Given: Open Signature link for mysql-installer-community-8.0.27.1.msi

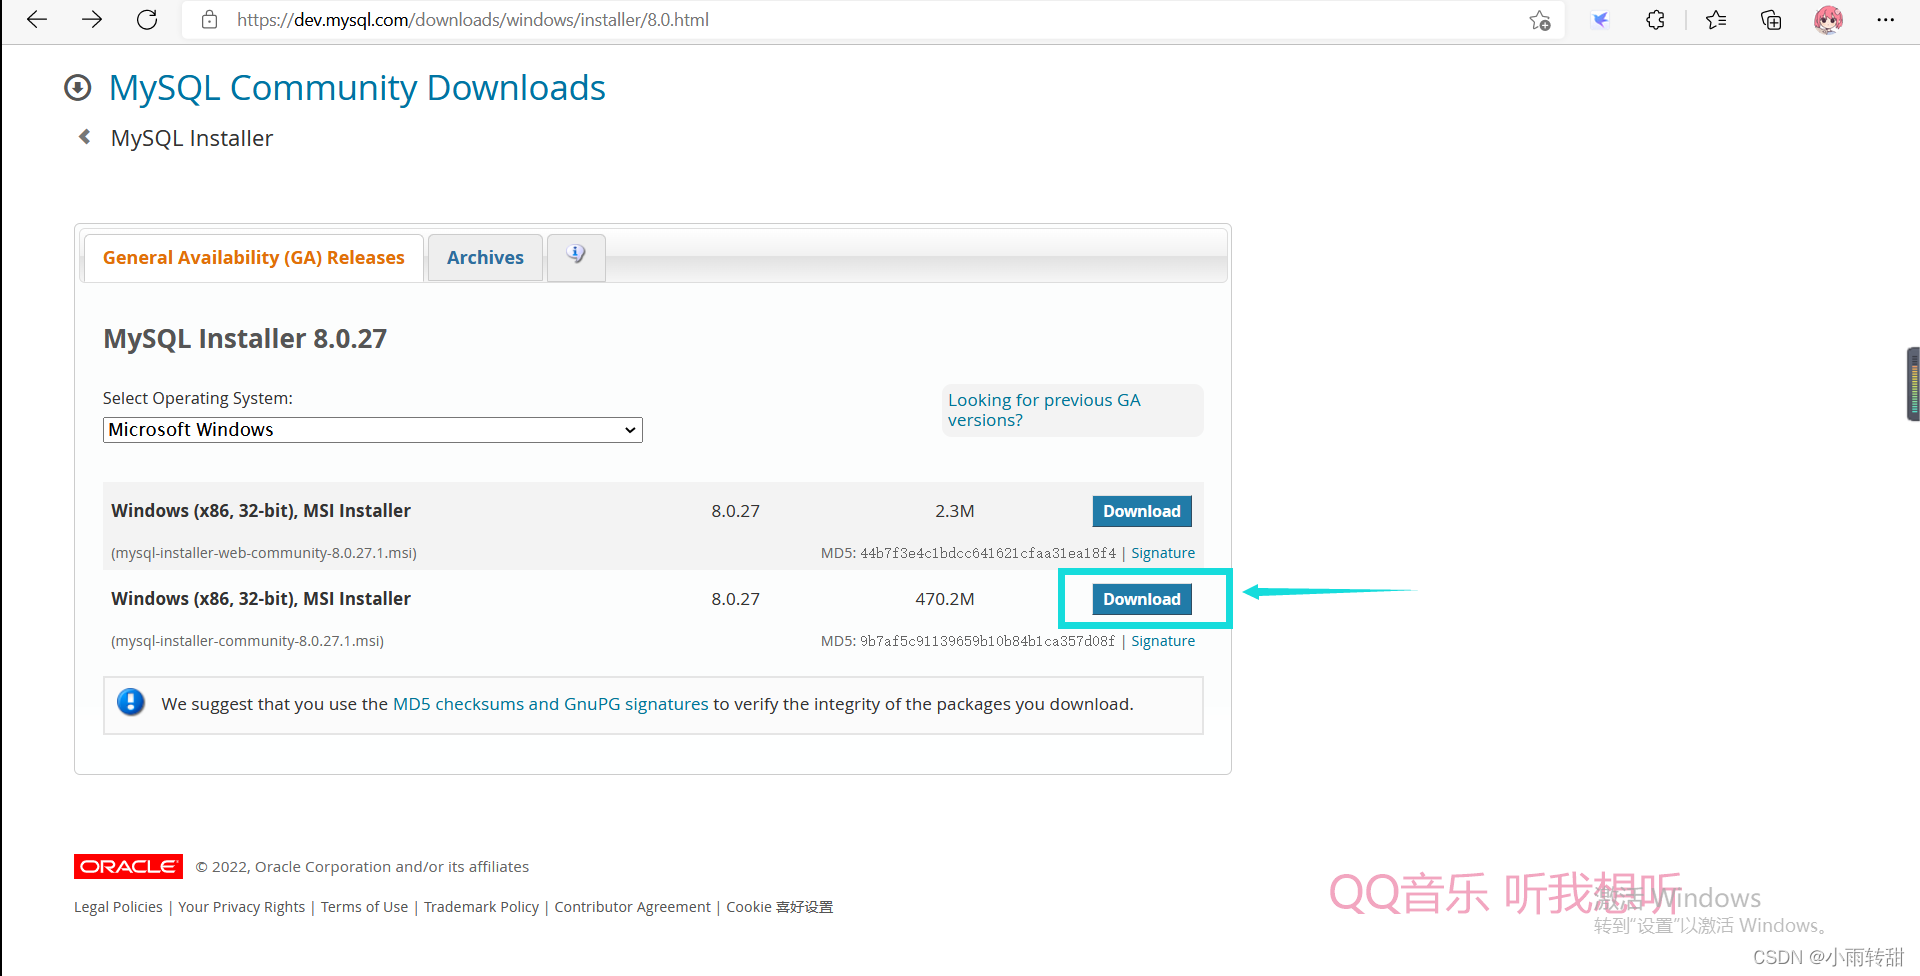Looking at the screenshot, I should pyautogui.click(x=1163, y=641).
